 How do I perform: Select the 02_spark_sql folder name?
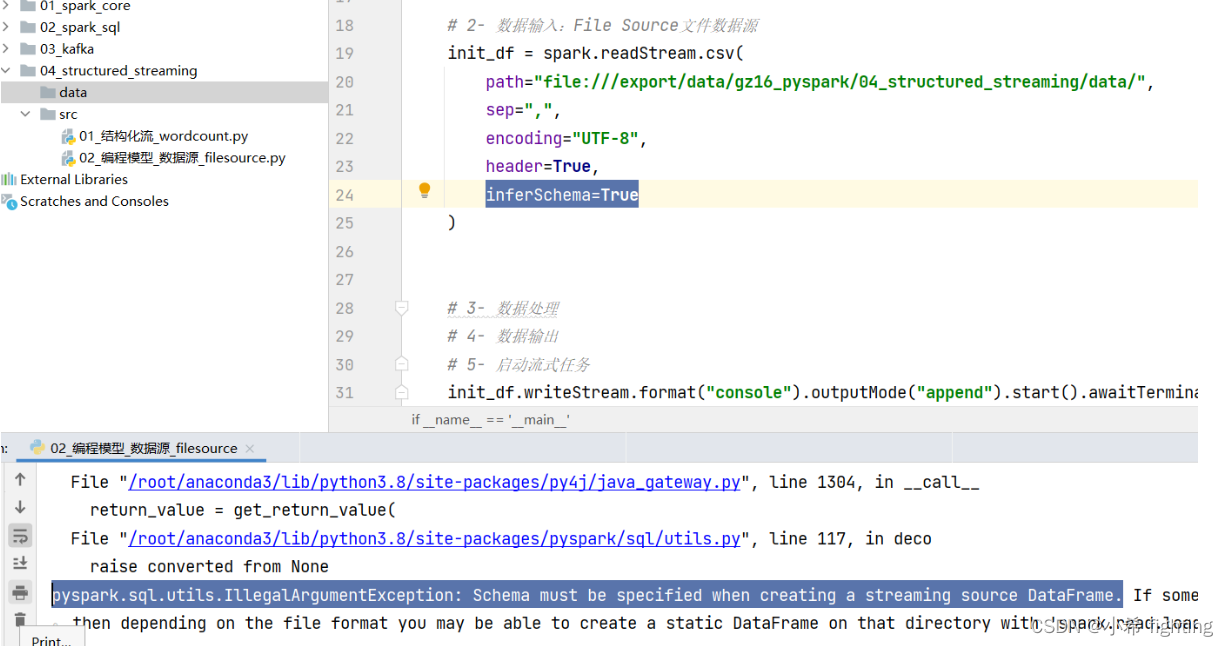(x=80, y=27)
